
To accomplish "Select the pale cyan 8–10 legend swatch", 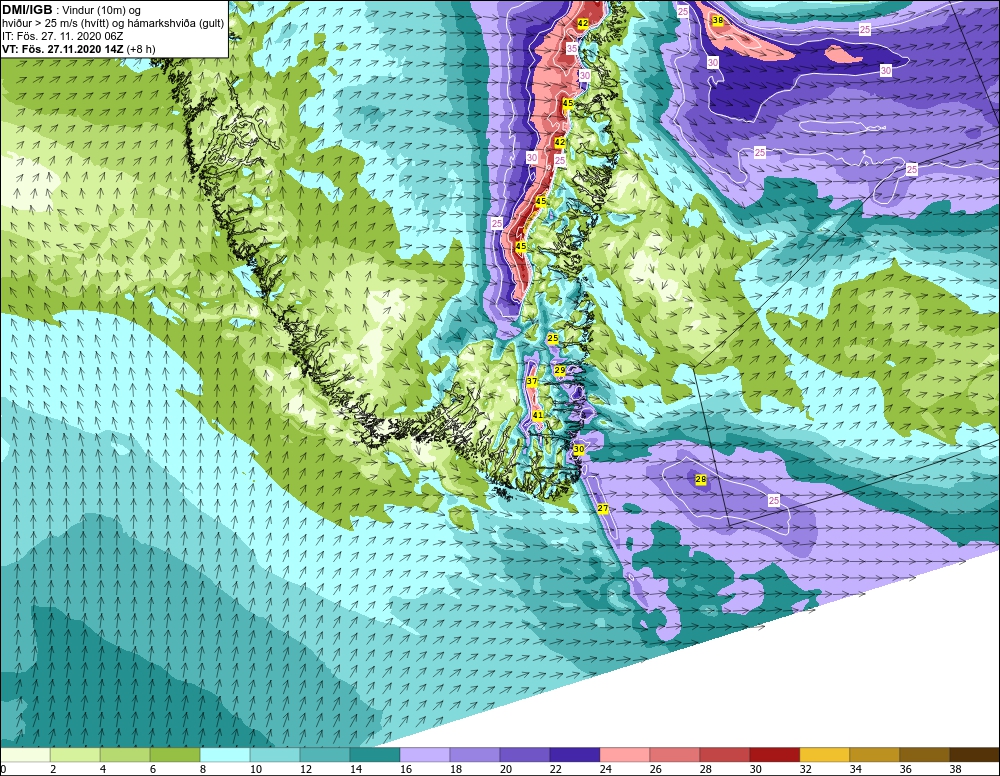I will tap(225, 755).
